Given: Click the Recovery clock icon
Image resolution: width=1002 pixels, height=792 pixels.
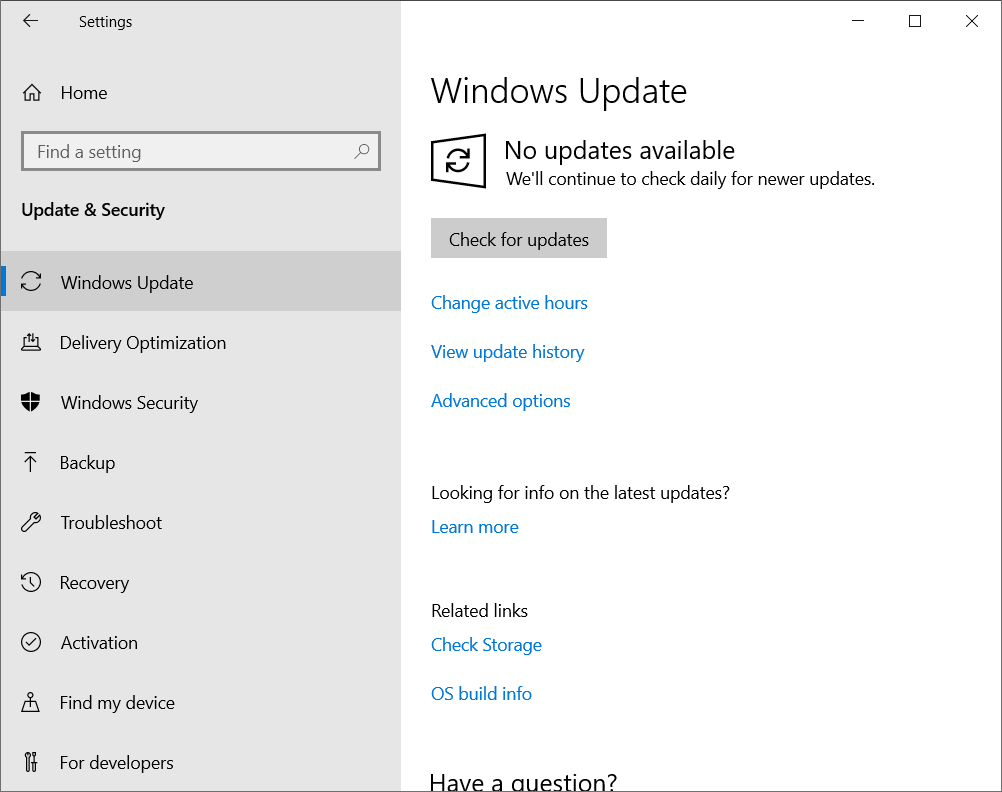Looking at the screenshot, I should 31,582.
